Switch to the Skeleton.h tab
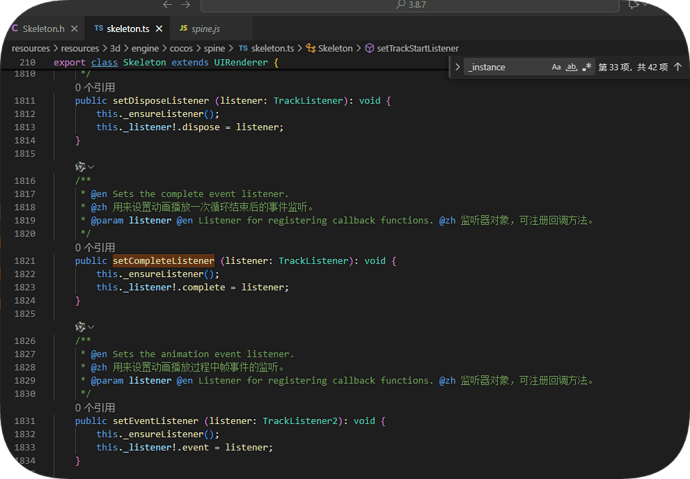Screen dimensions: 690x479 (43, 29)
